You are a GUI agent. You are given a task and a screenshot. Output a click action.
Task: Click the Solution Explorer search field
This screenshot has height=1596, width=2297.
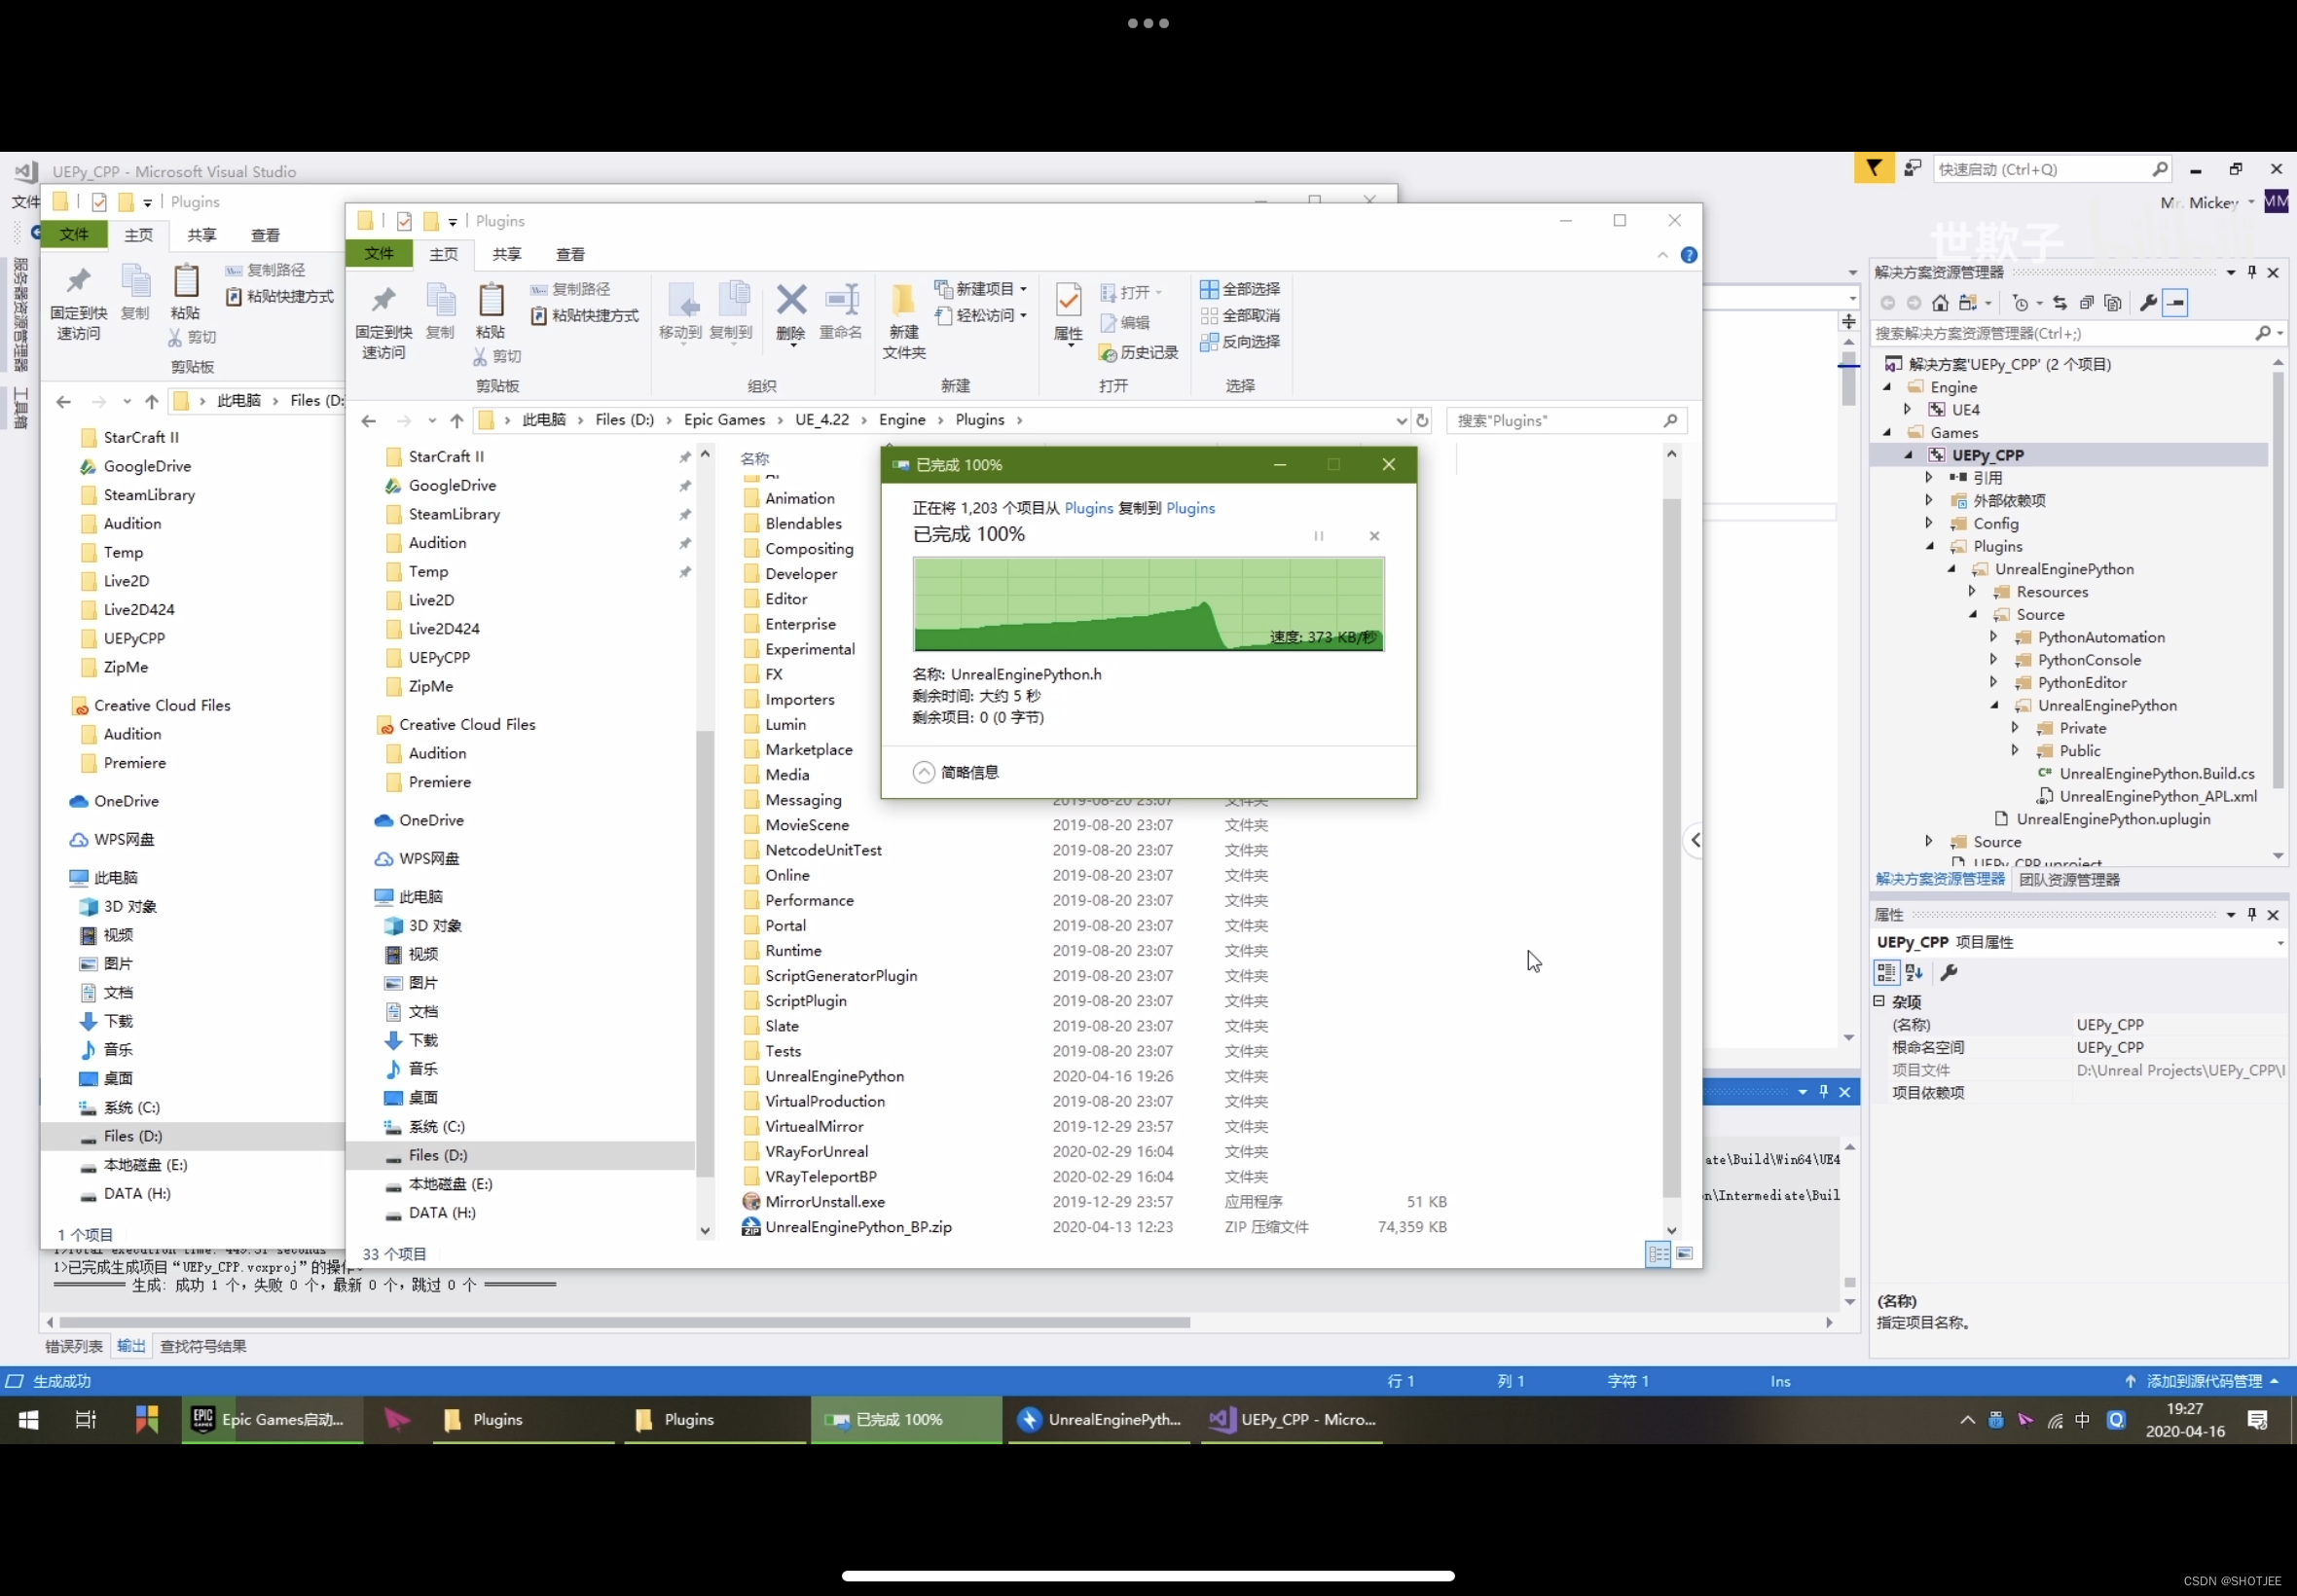click(x=2077, y=333)
